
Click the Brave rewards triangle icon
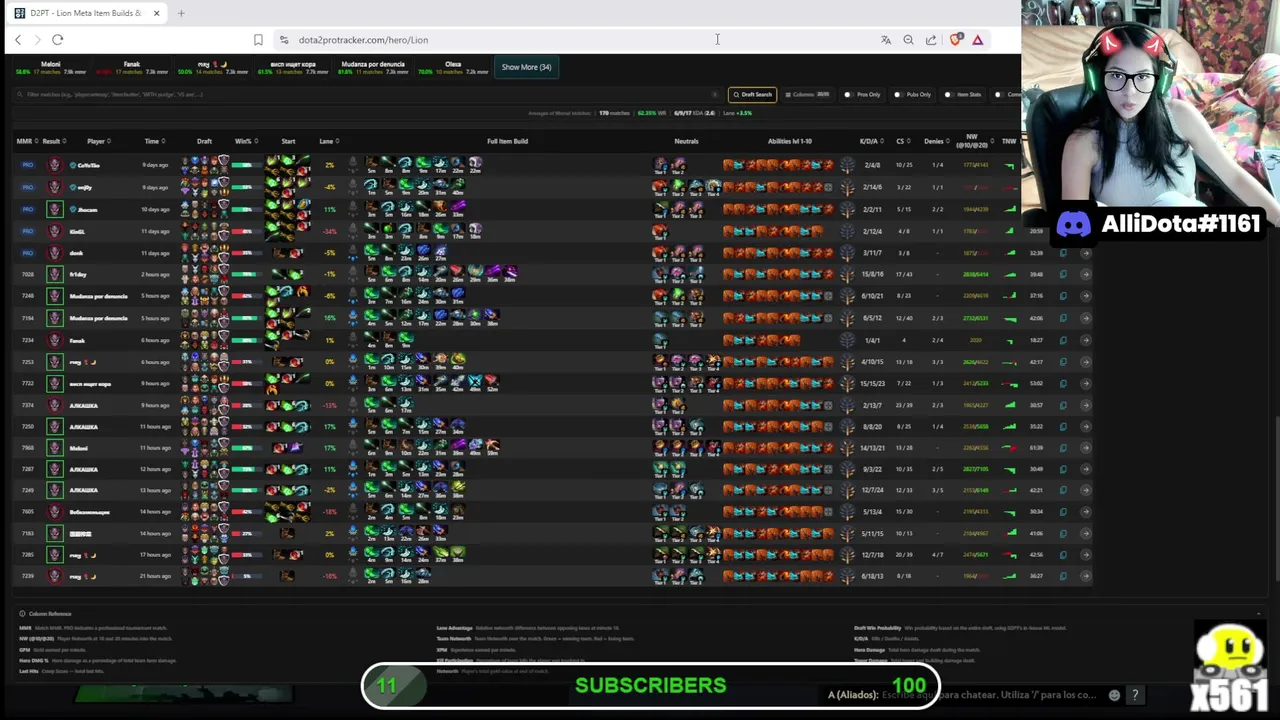coord(978,40)
